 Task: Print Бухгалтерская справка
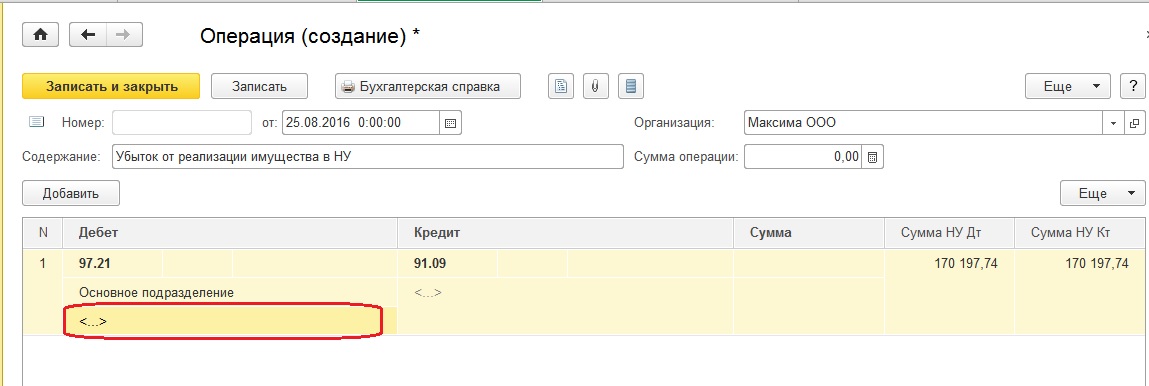coord(428,86)
